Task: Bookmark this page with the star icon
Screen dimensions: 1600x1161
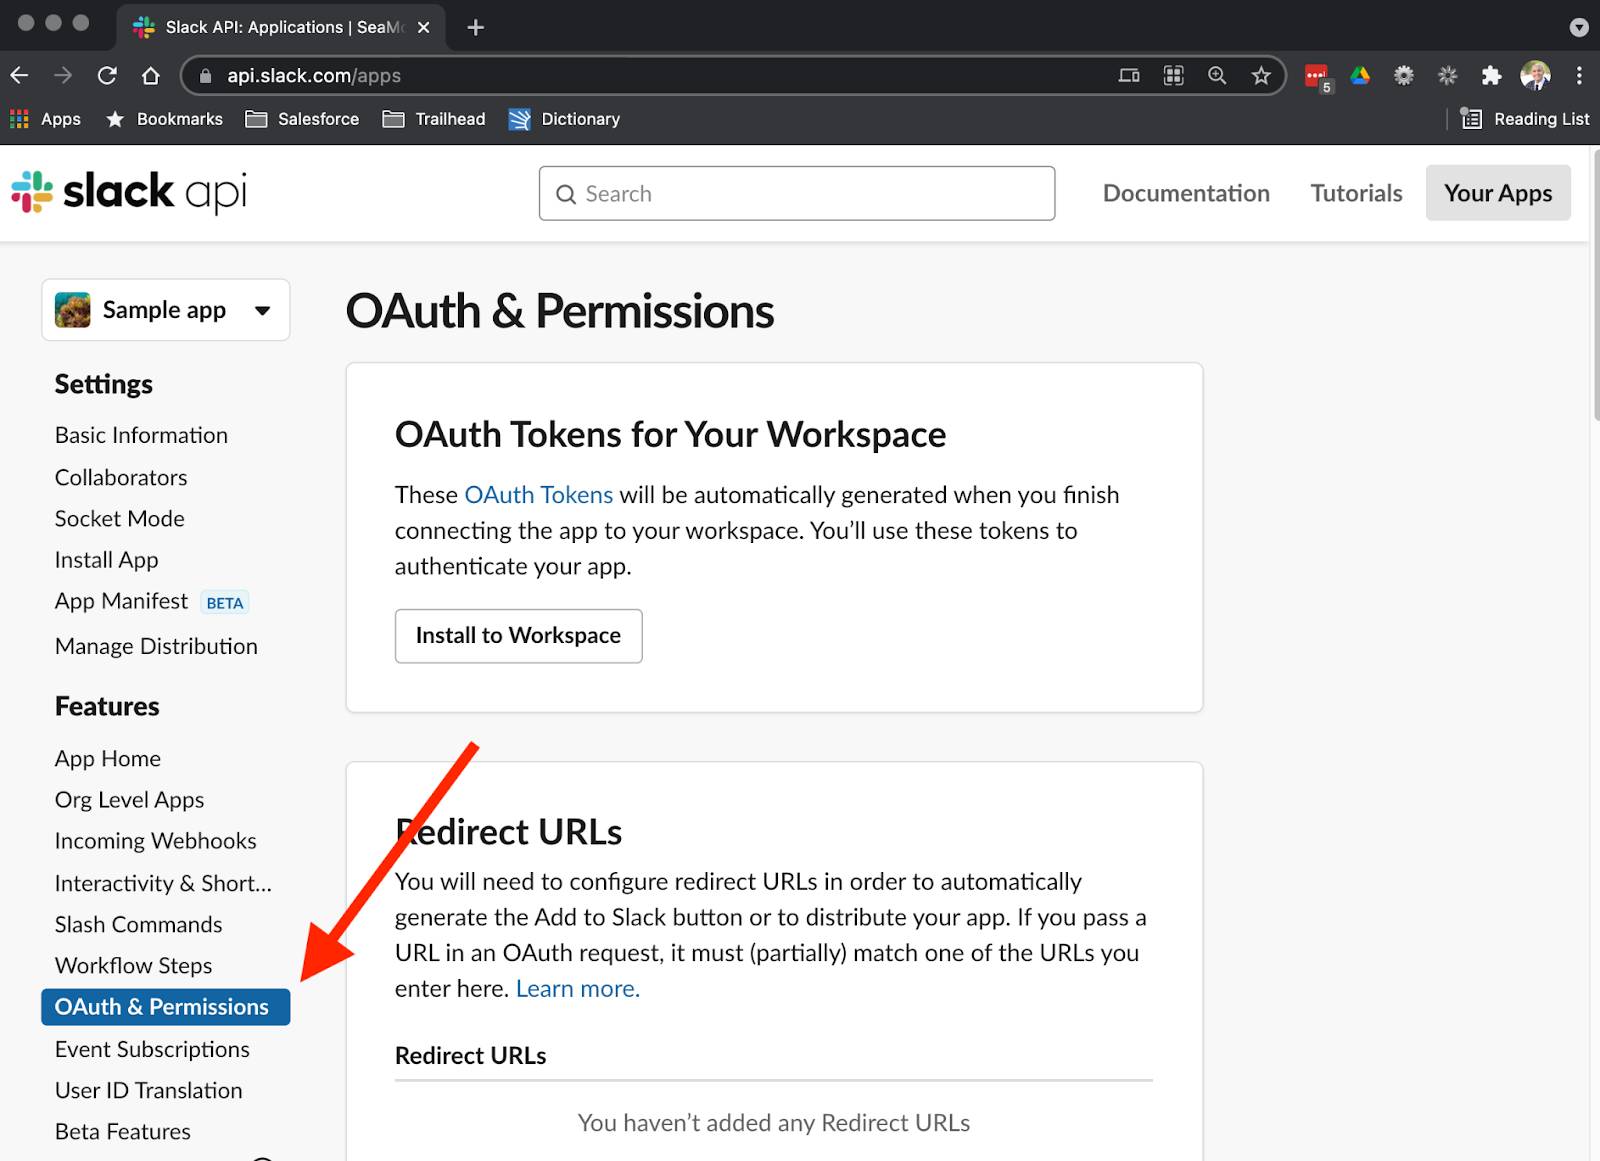Action: point(1261,75)
